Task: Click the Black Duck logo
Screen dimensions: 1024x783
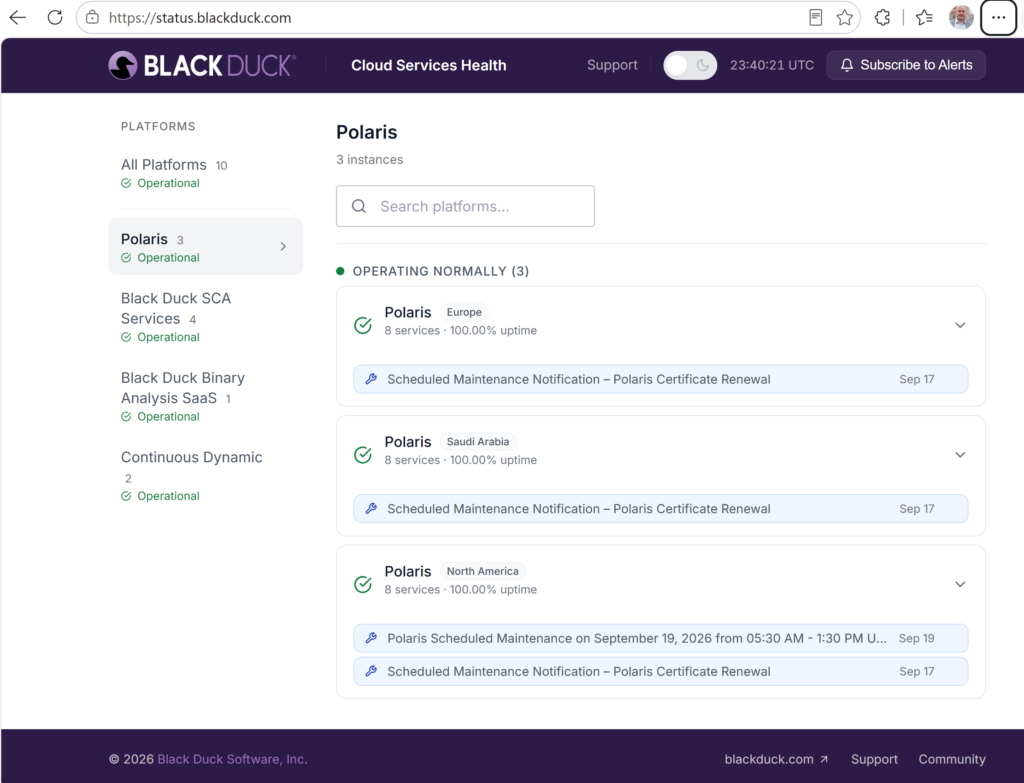Action: (202, 65)
